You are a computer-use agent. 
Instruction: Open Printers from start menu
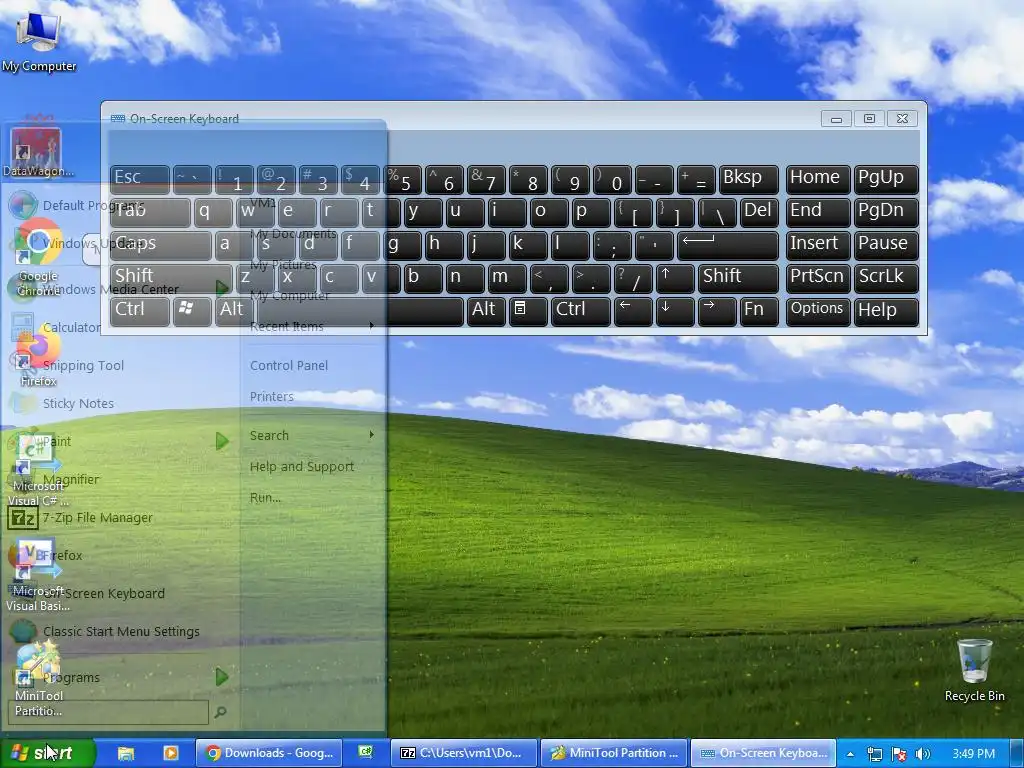coord(272,396)
